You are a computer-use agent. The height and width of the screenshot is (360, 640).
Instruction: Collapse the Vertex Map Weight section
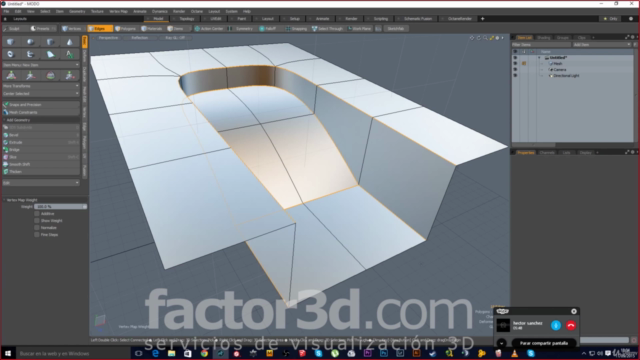coord(4,200)
